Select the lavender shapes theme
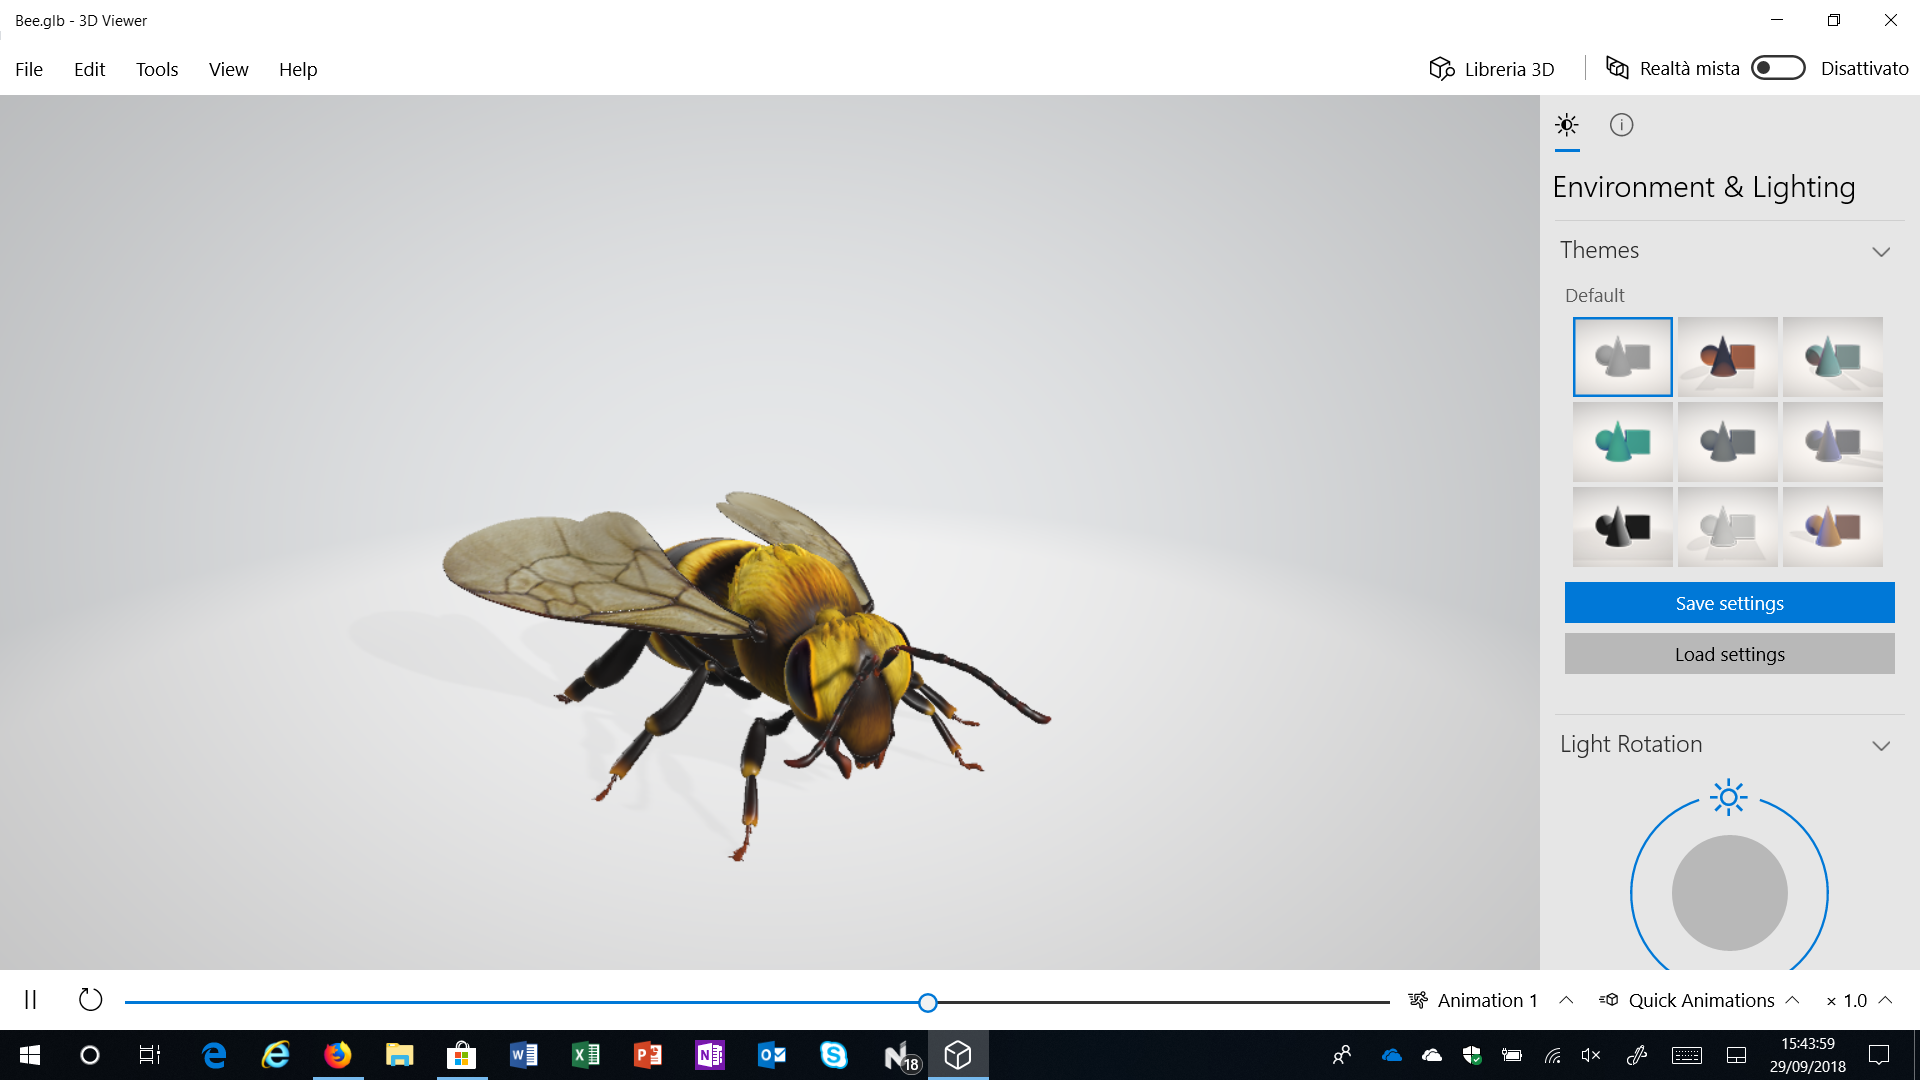Viewport: 1920px width, 1080px height. 1832,442
